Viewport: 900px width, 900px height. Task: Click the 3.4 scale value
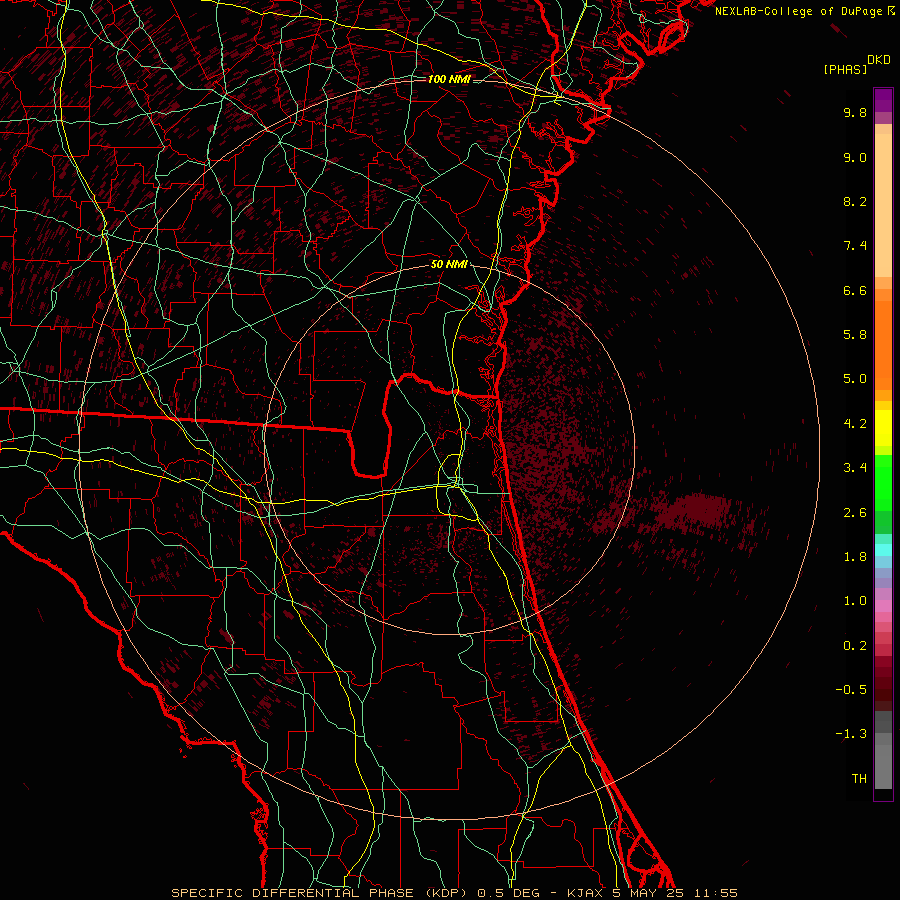click(x=855, y=468)
